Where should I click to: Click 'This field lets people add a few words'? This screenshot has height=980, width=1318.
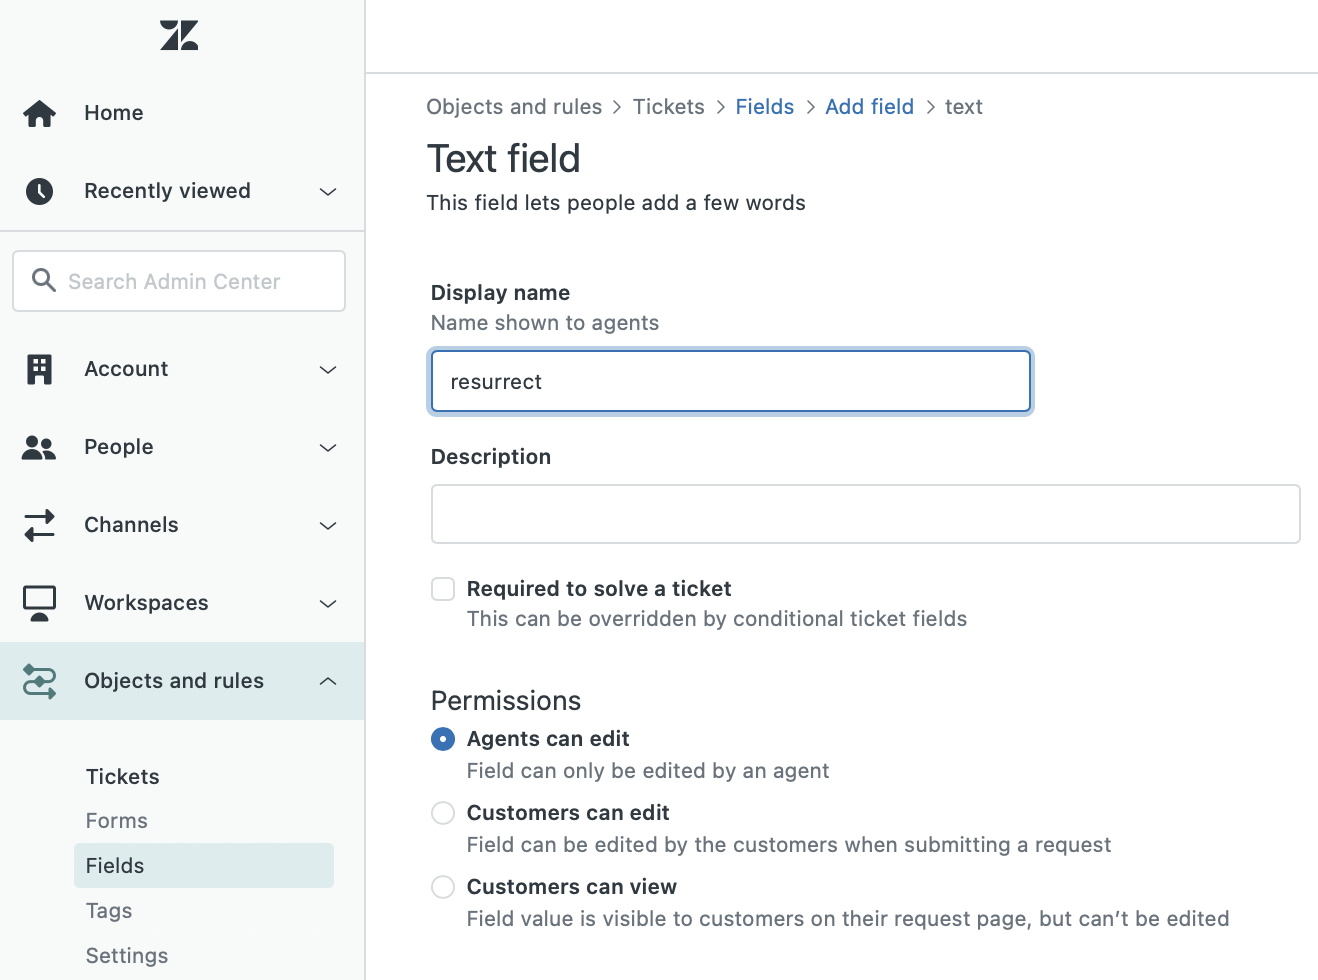point(616,203)
